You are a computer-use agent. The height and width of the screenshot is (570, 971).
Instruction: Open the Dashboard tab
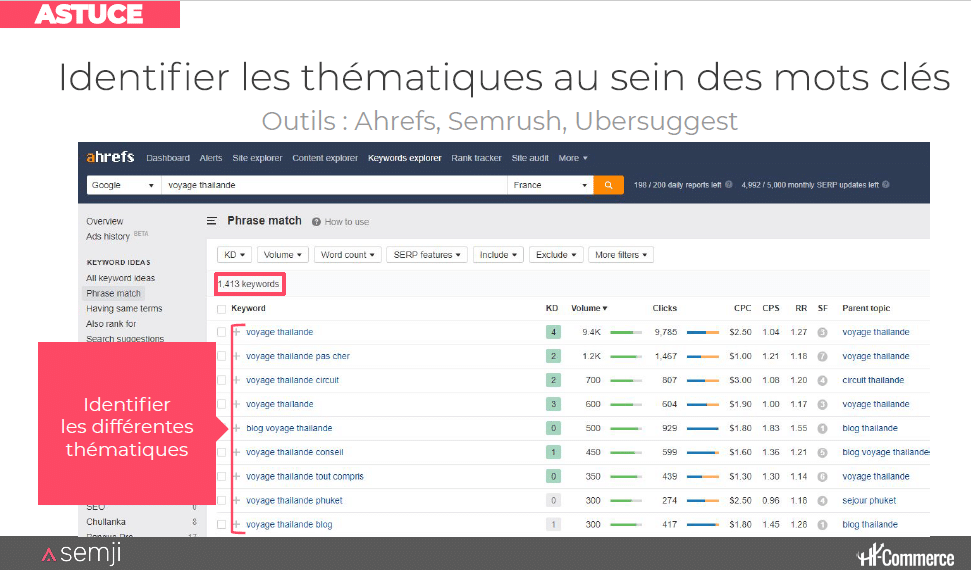point(168,158)
